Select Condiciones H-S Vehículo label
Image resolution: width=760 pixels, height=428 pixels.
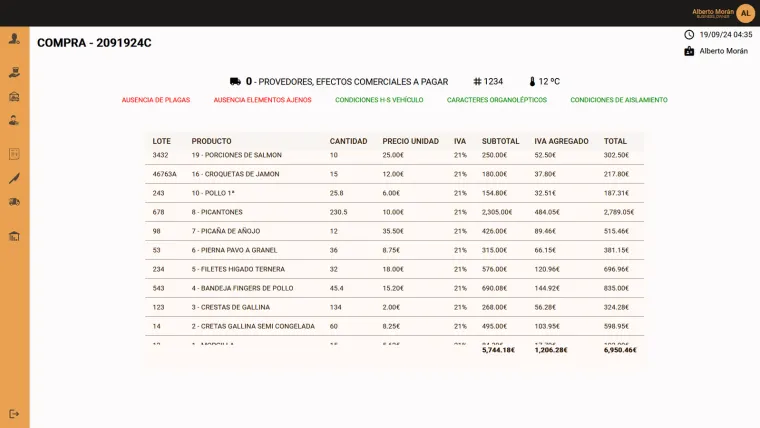click(379, 100)
